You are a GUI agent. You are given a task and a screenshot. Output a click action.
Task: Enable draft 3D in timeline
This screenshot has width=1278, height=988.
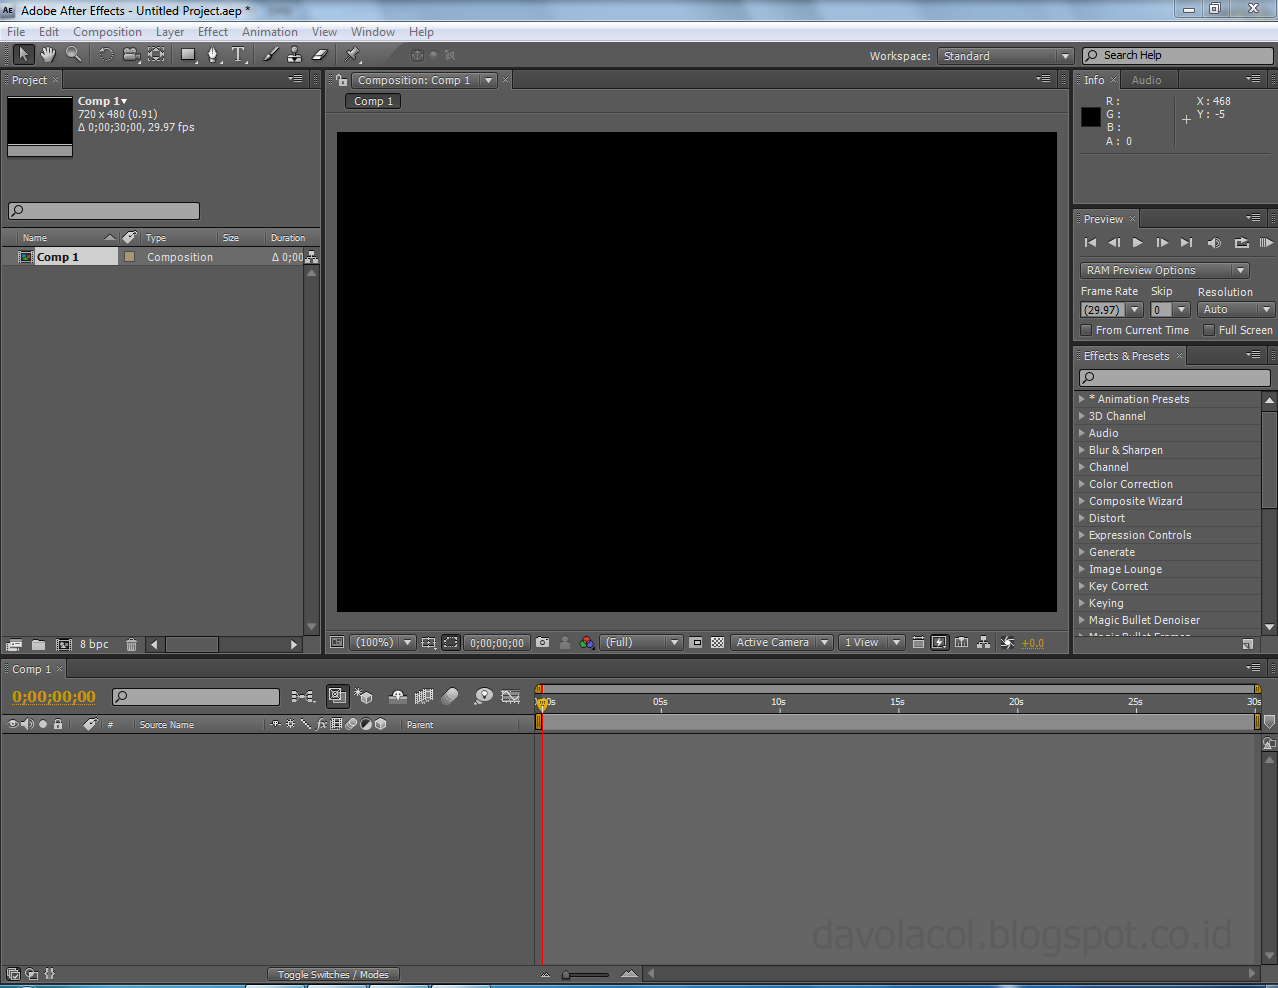364,696
